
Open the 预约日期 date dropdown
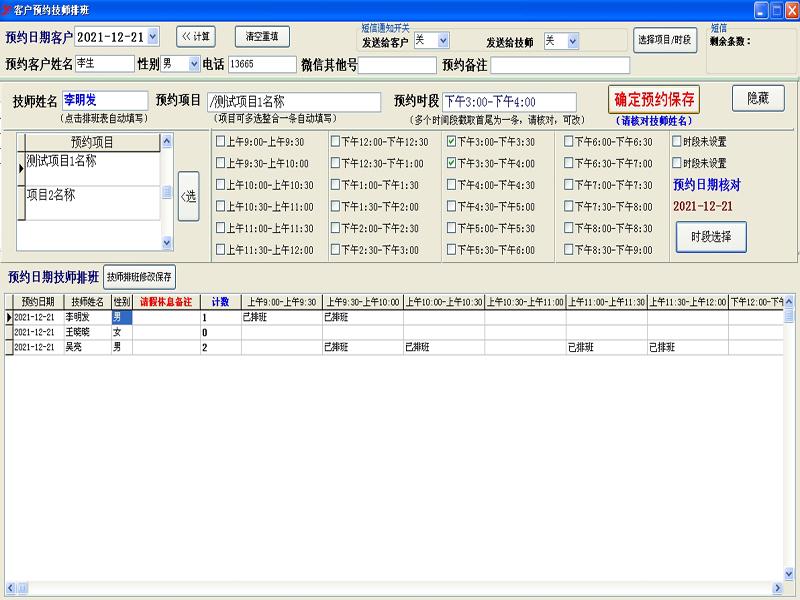[153, 37]
